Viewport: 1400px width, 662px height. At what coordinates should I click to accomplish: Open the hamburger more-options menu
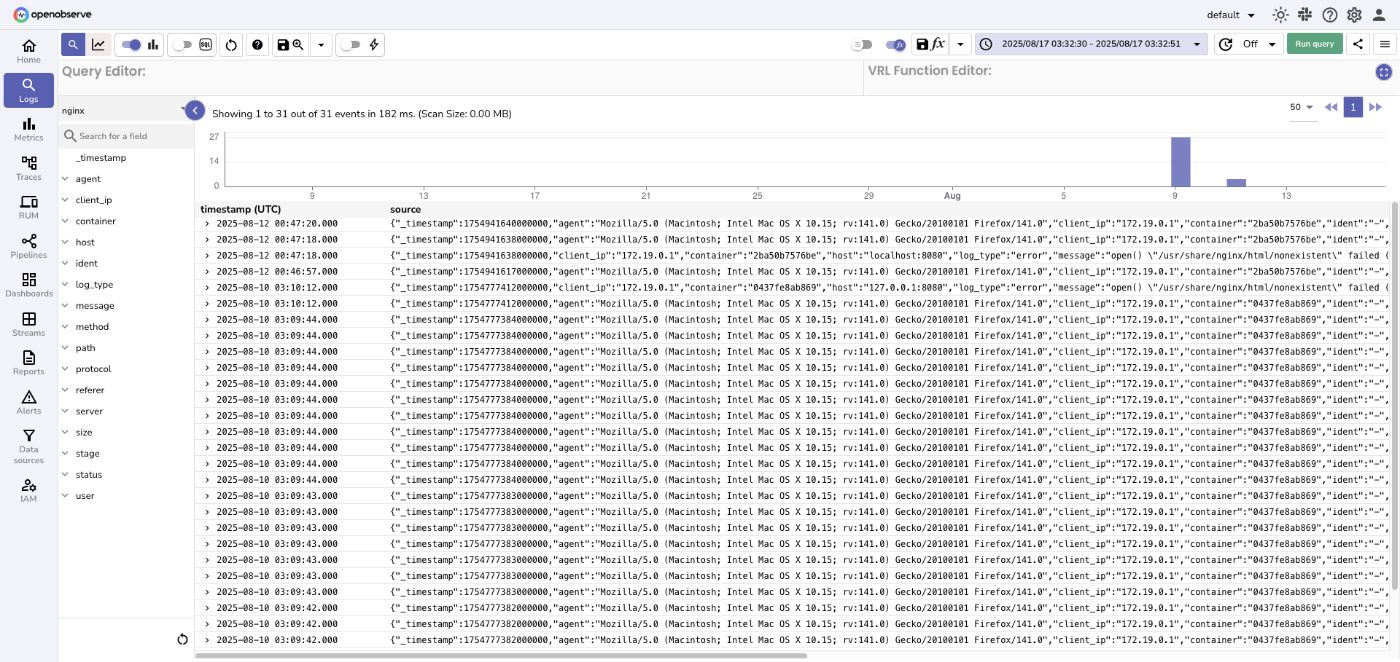pos(1385,44)
